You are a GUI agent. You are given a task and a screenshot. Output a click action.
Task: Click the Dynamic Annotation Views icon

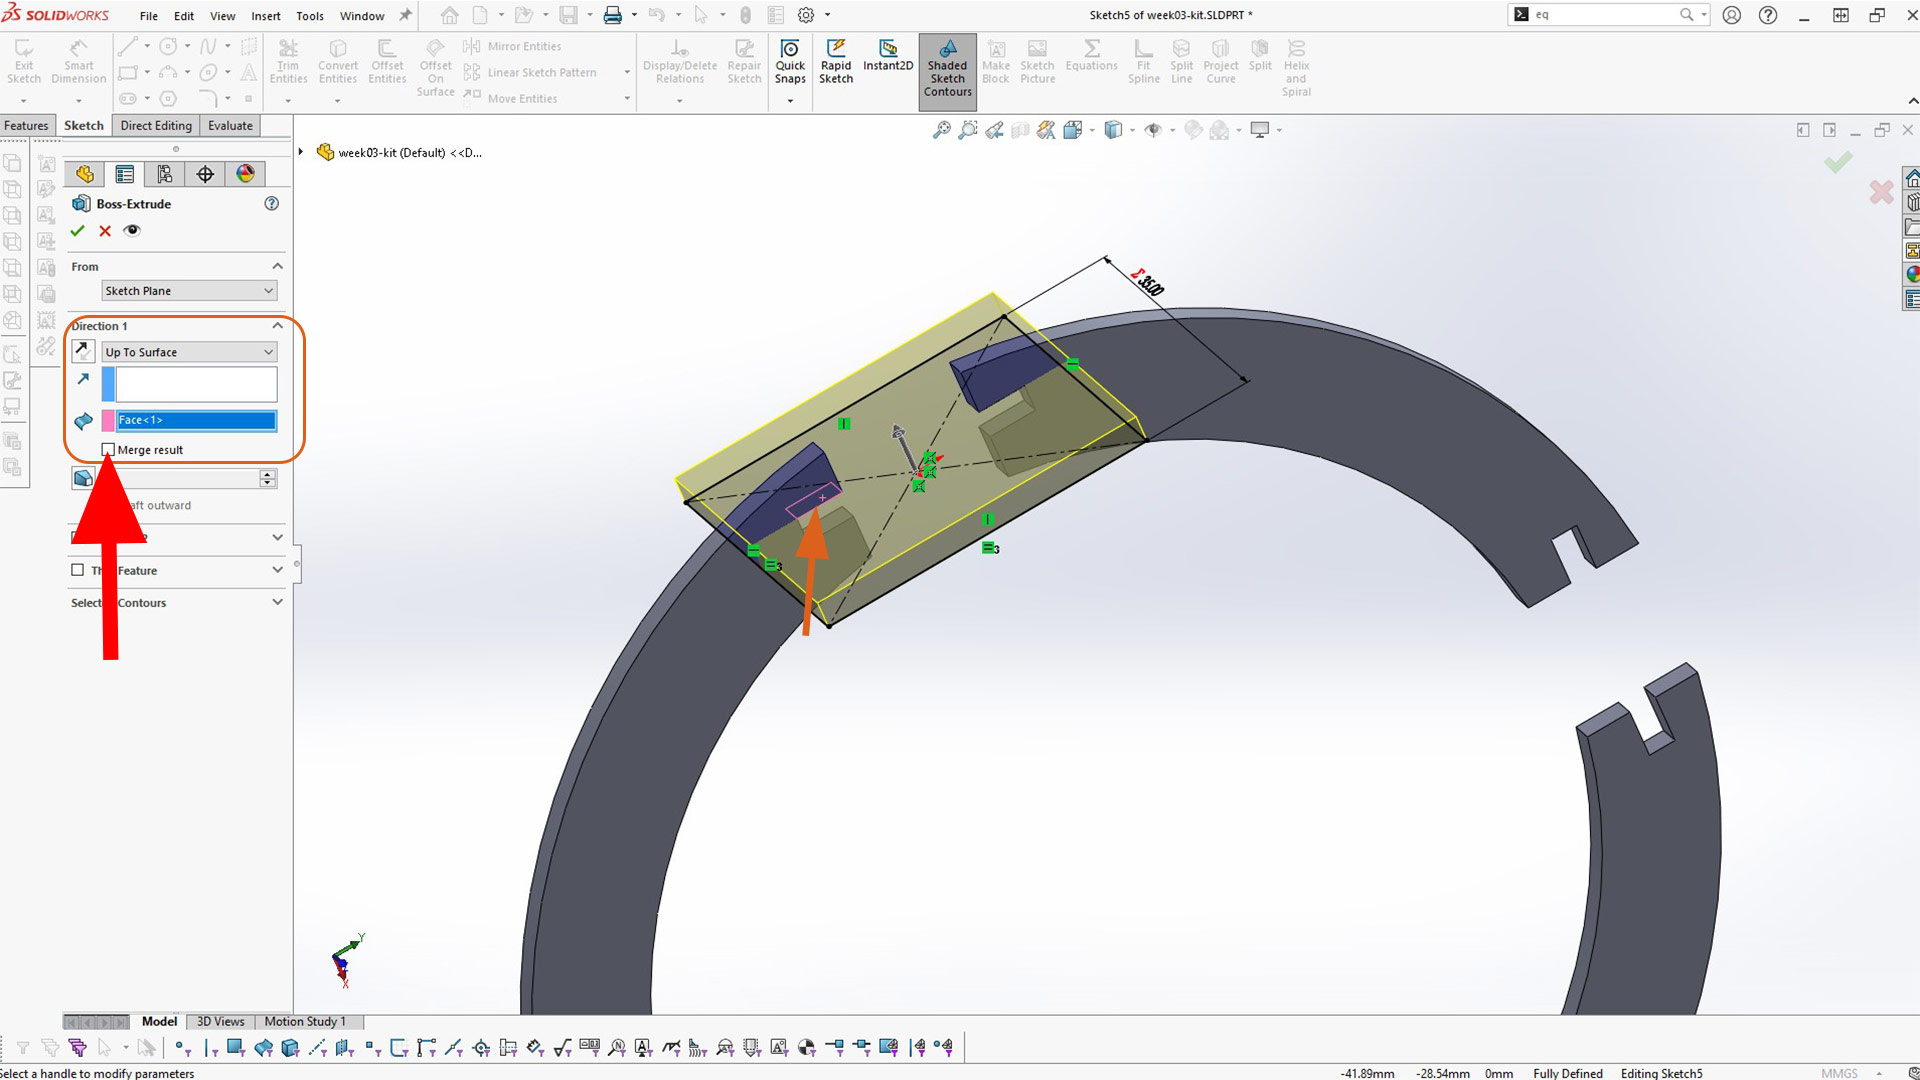click(x=1046, y=130)
